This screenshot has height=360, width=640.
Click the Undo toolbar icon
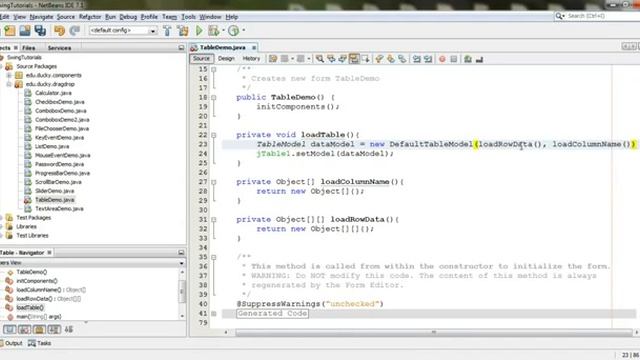tap(60, 31)
